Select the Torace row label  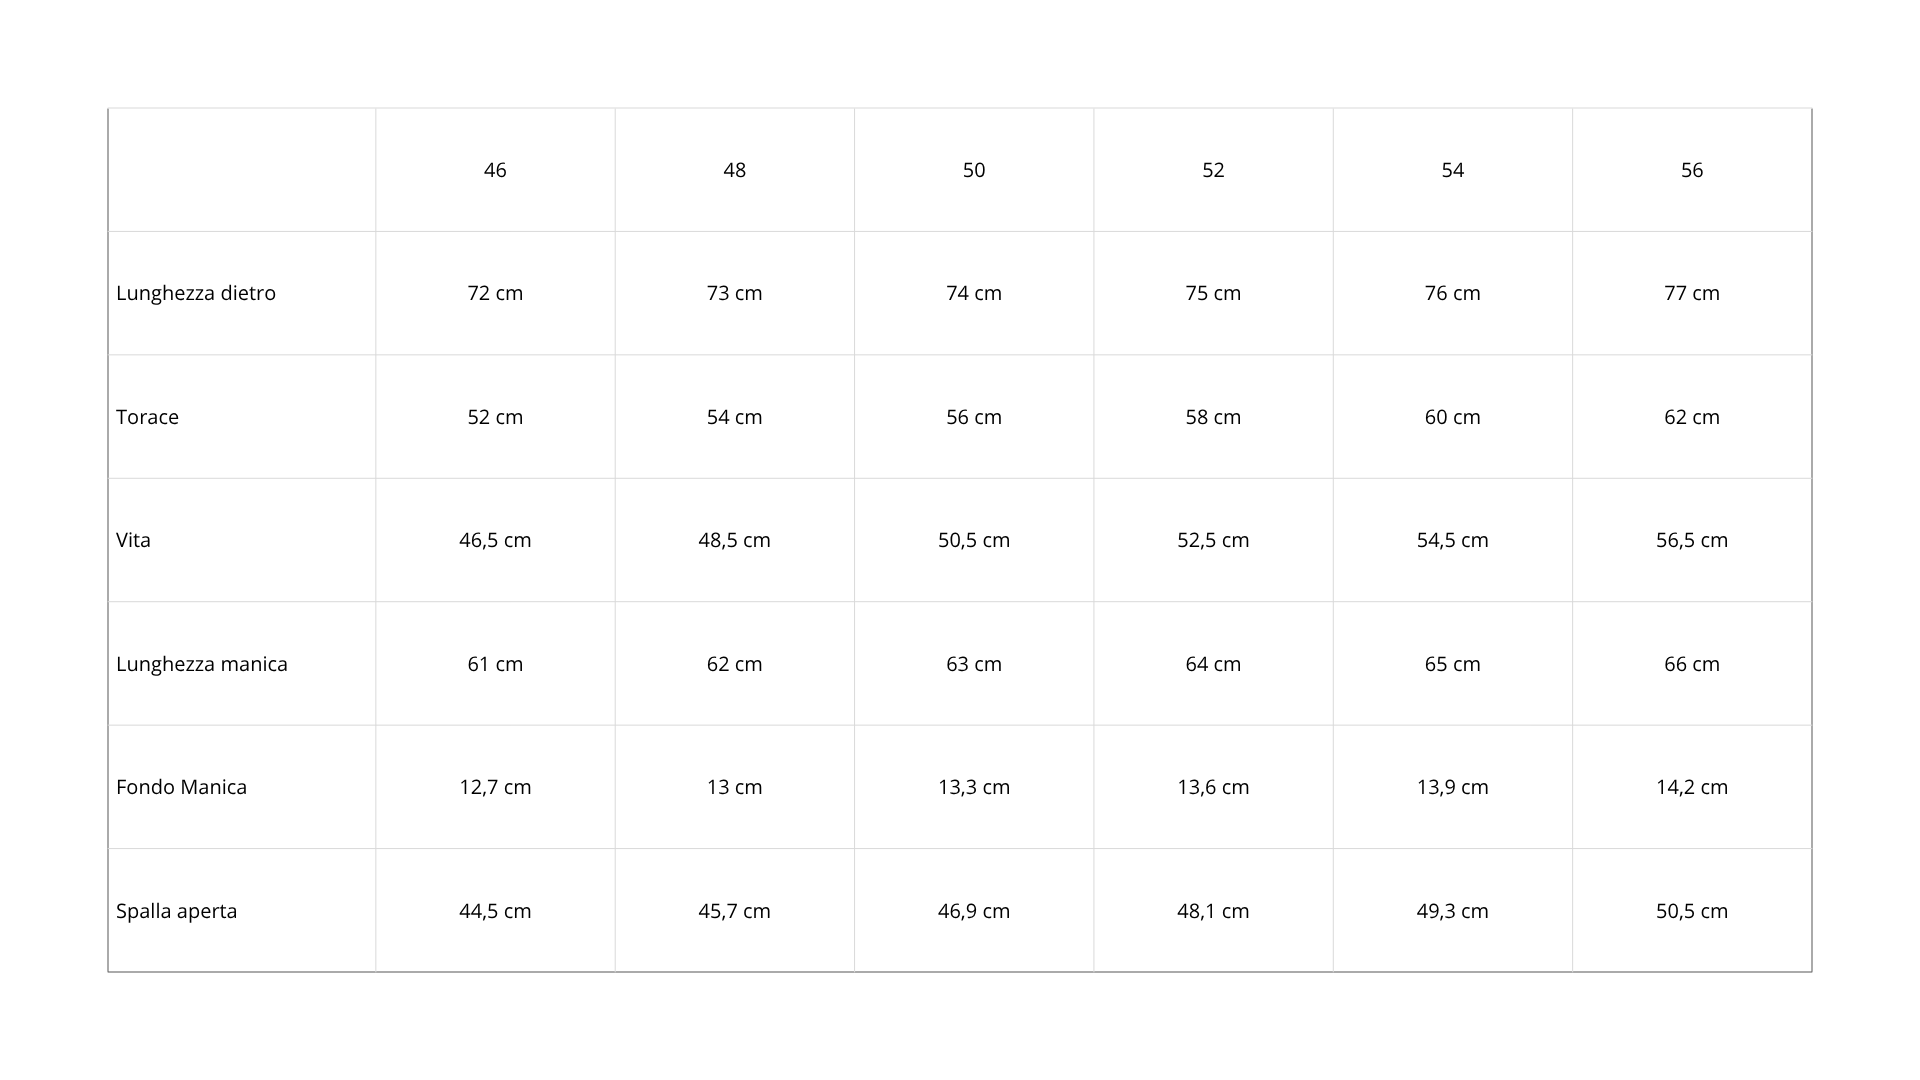147,417
